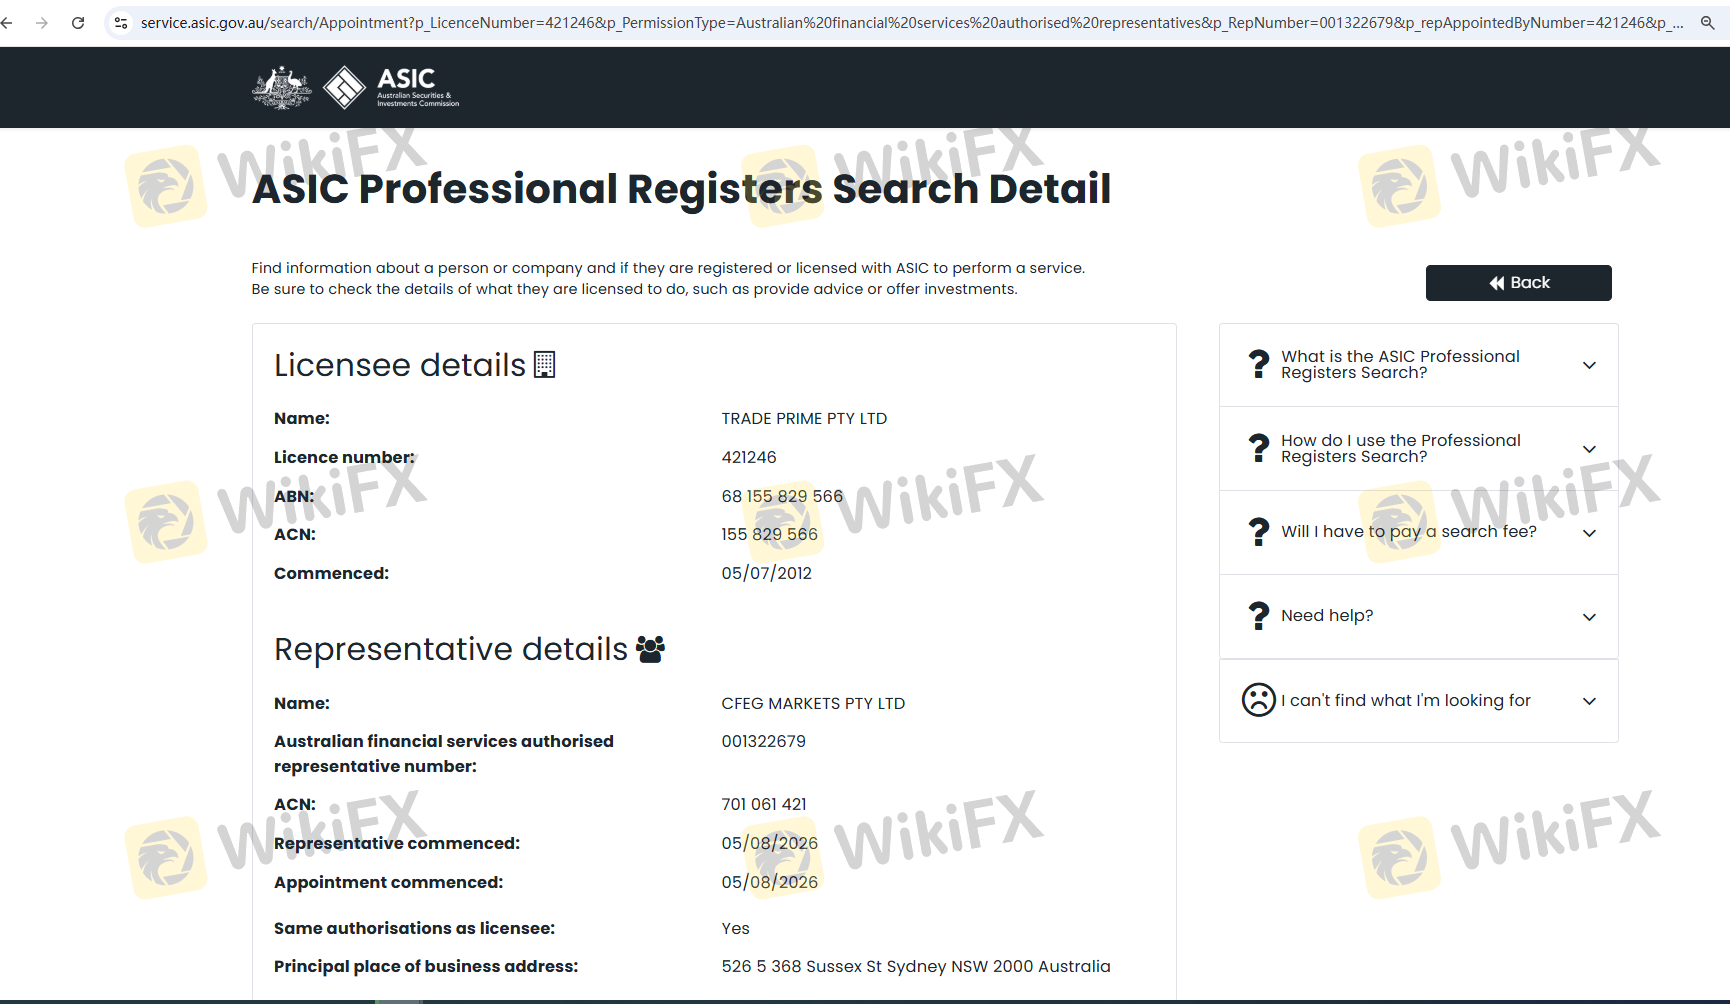This screenshot has width=1730, height=1004.
Task: Click the zoom magnifier icon in address bar
Action: 1707,22
